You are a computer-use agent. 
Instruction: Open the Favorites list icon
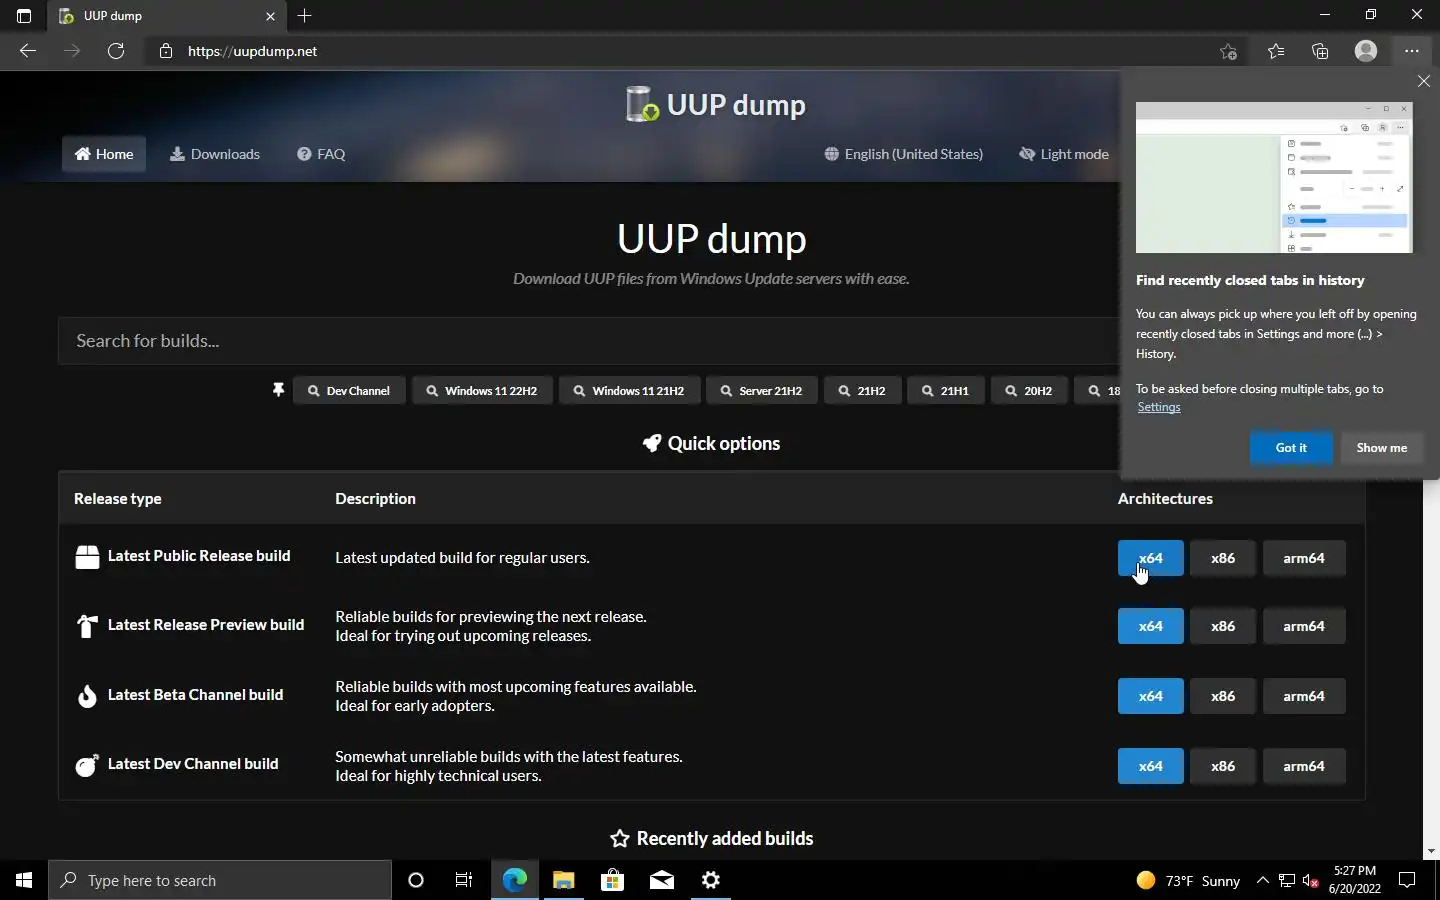(x=1276, y=51)
